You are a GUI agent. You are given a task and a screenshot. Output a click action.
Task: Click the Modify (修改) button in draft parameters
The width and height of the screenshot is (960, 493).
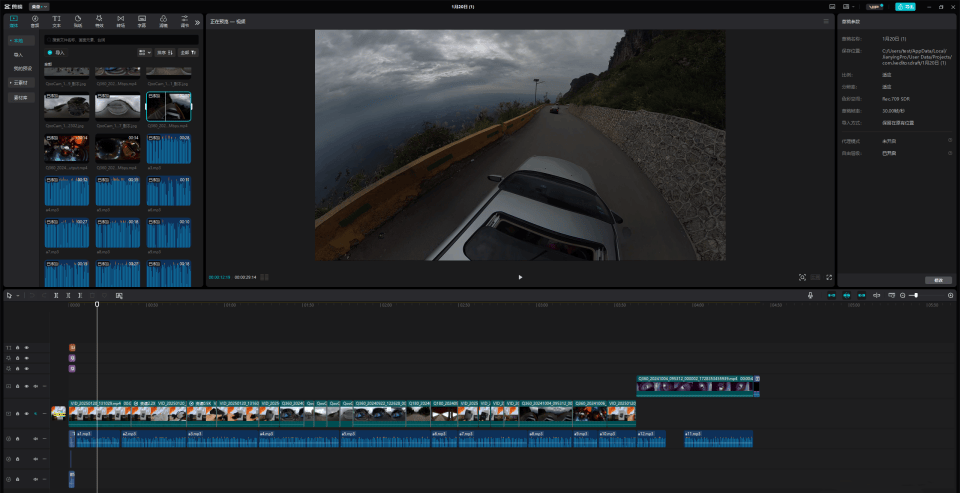pos(939,280)
